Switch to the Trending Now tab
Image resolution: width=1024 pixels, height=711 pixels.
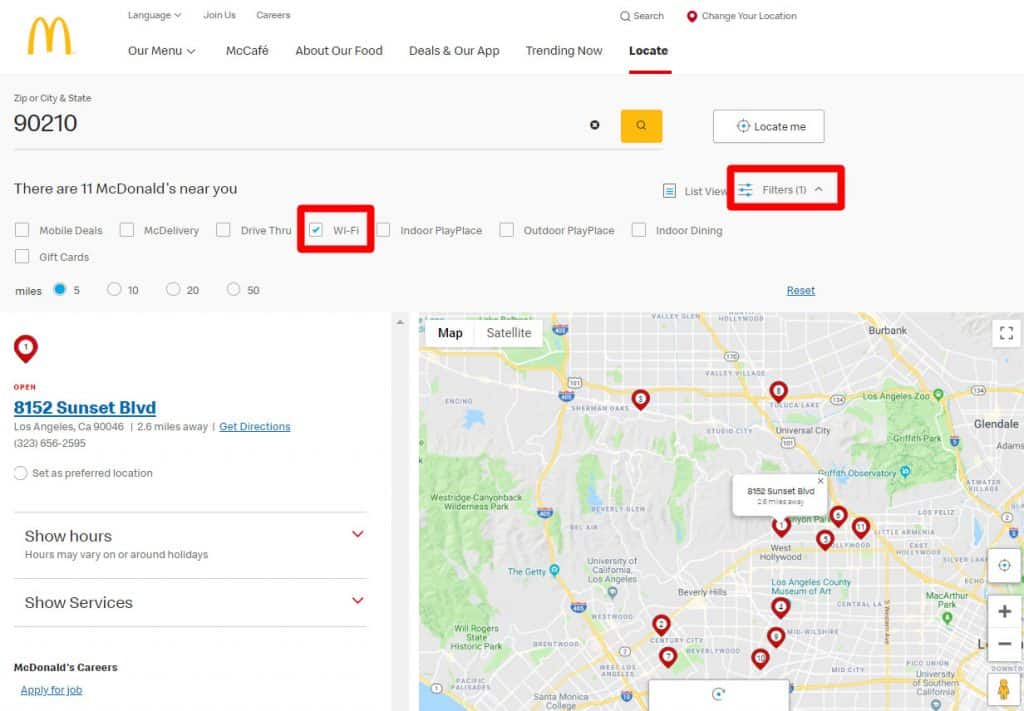(563, 50)
